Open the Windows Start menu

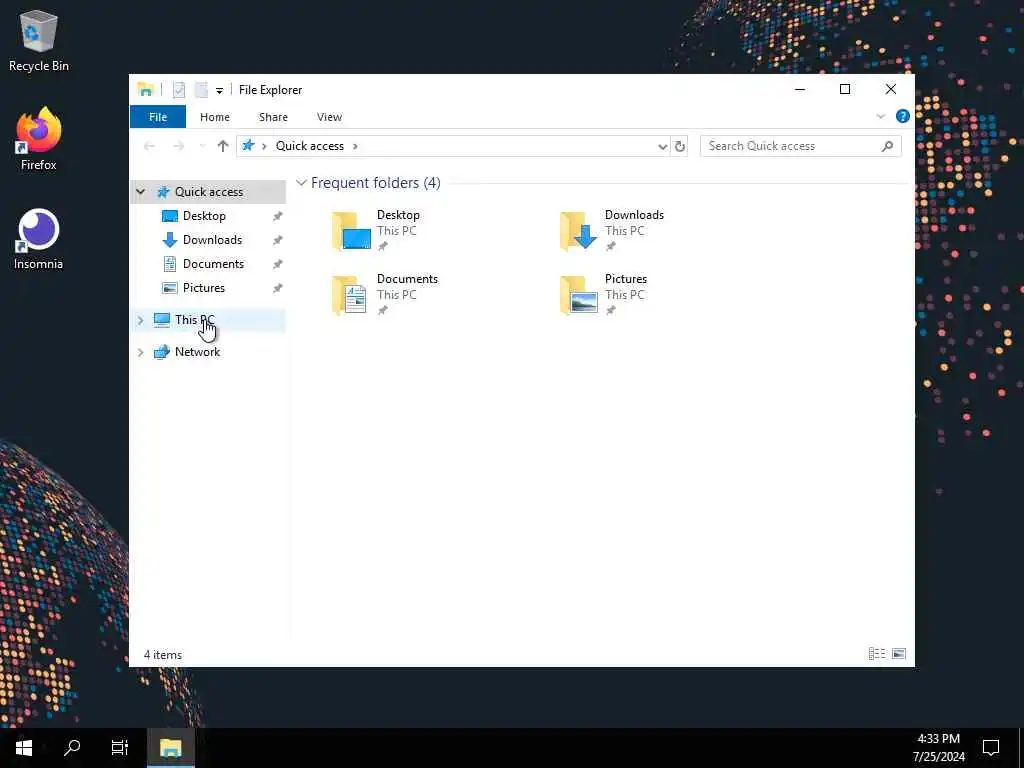24,748
